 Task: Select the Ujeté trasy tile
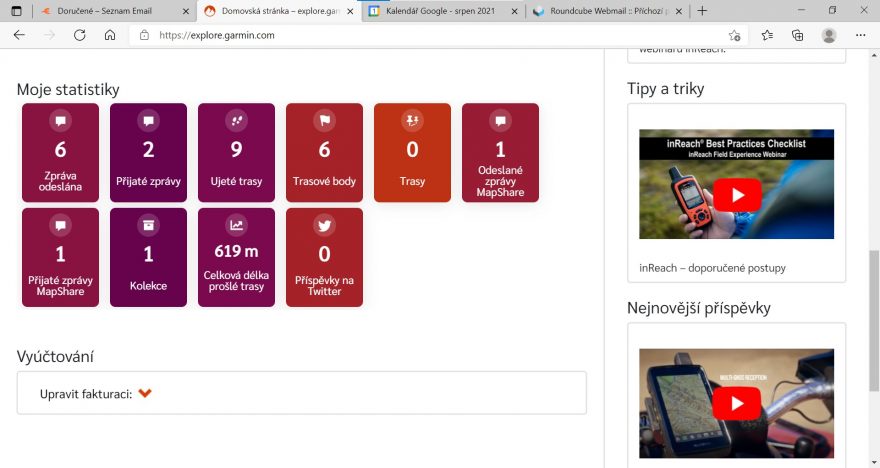coord(236,153)
